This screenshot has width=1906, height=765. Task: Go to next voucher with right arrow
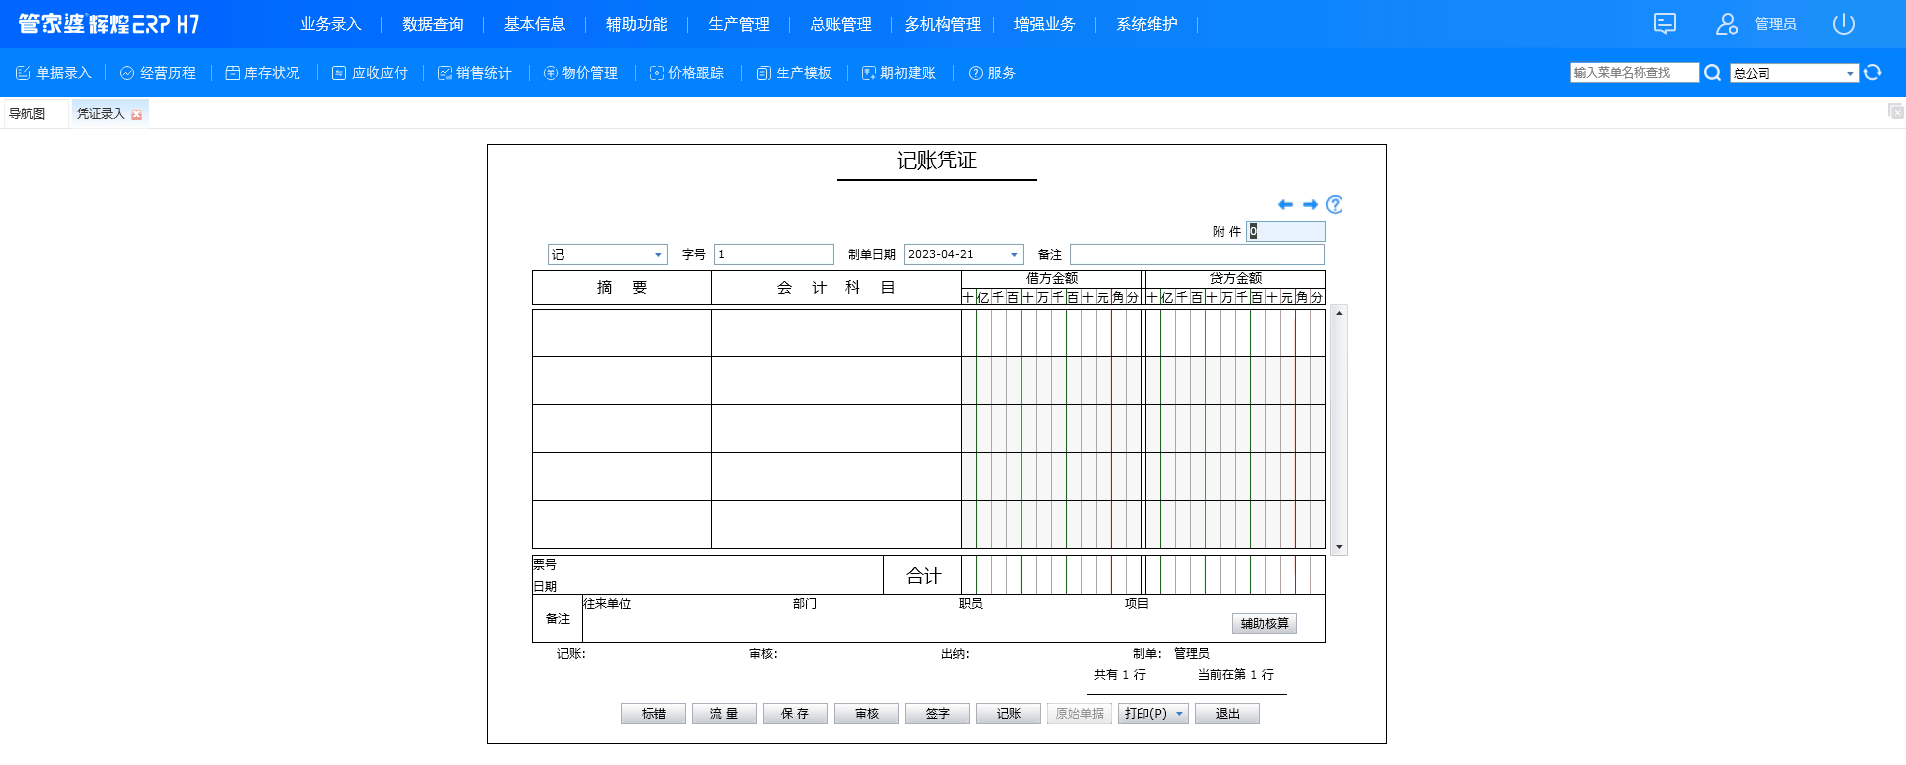click(x=1310, y=205)
